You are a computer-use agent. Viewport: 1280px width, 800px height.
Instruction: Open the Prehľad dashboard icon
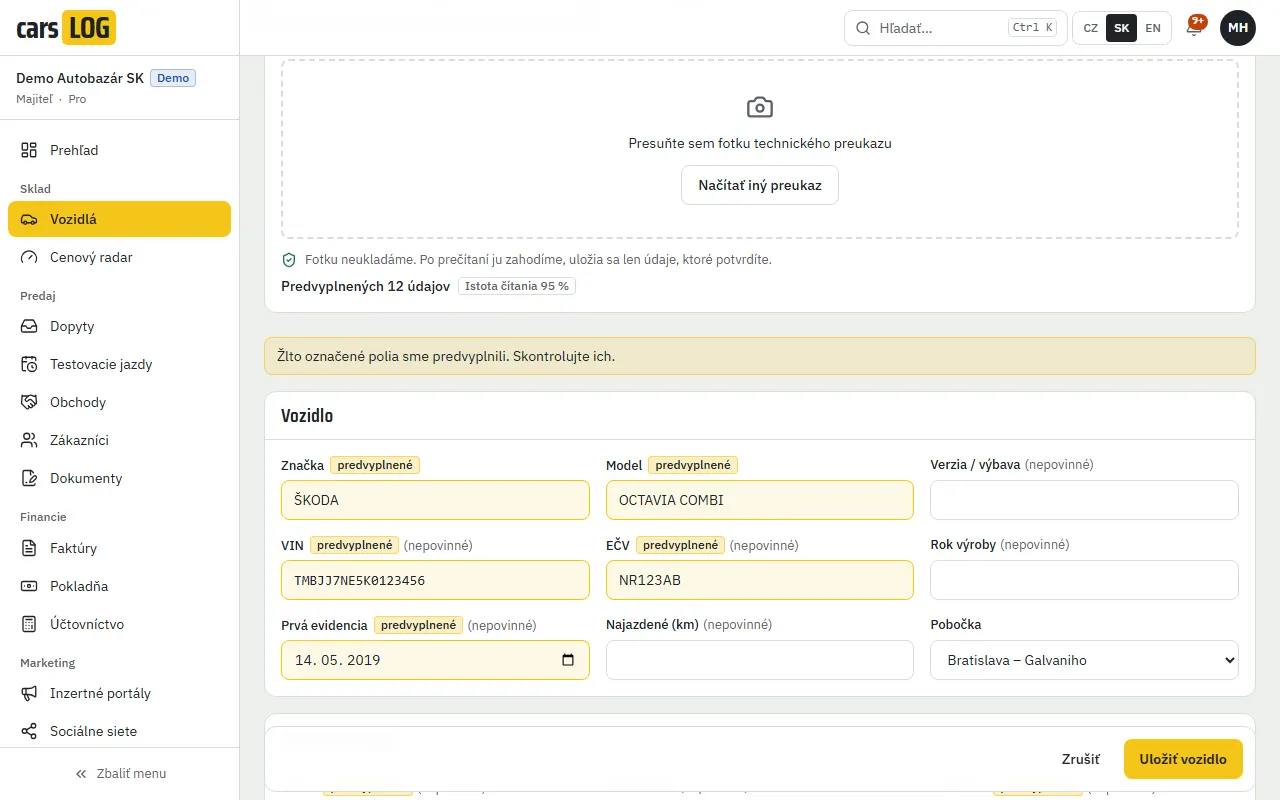pyautogui.click(x=29, y=150)
